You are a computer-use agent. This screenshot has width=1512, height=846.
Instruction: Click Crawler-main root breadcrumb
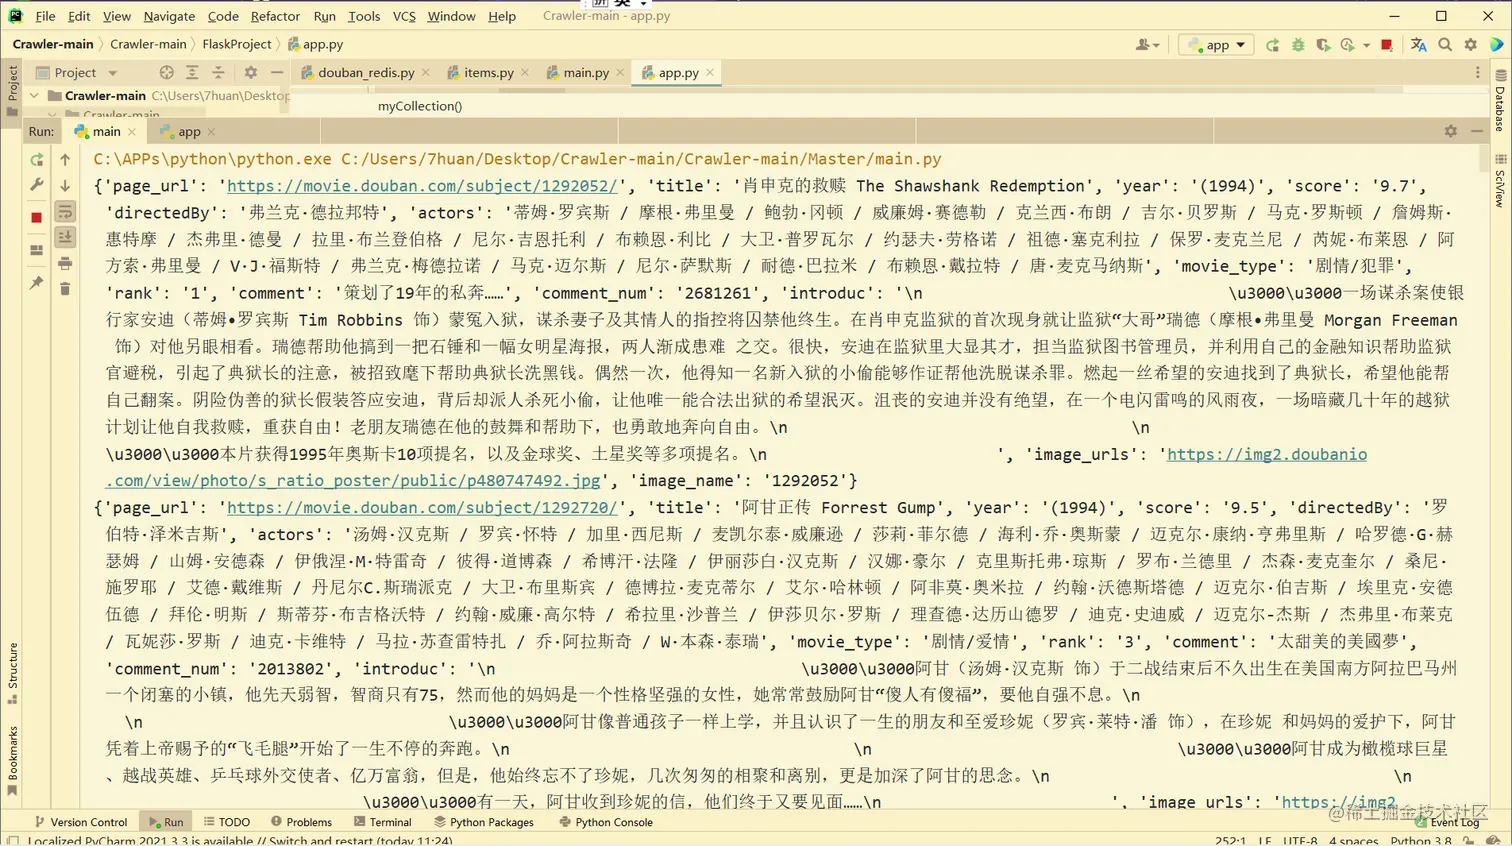pos(53,44)
